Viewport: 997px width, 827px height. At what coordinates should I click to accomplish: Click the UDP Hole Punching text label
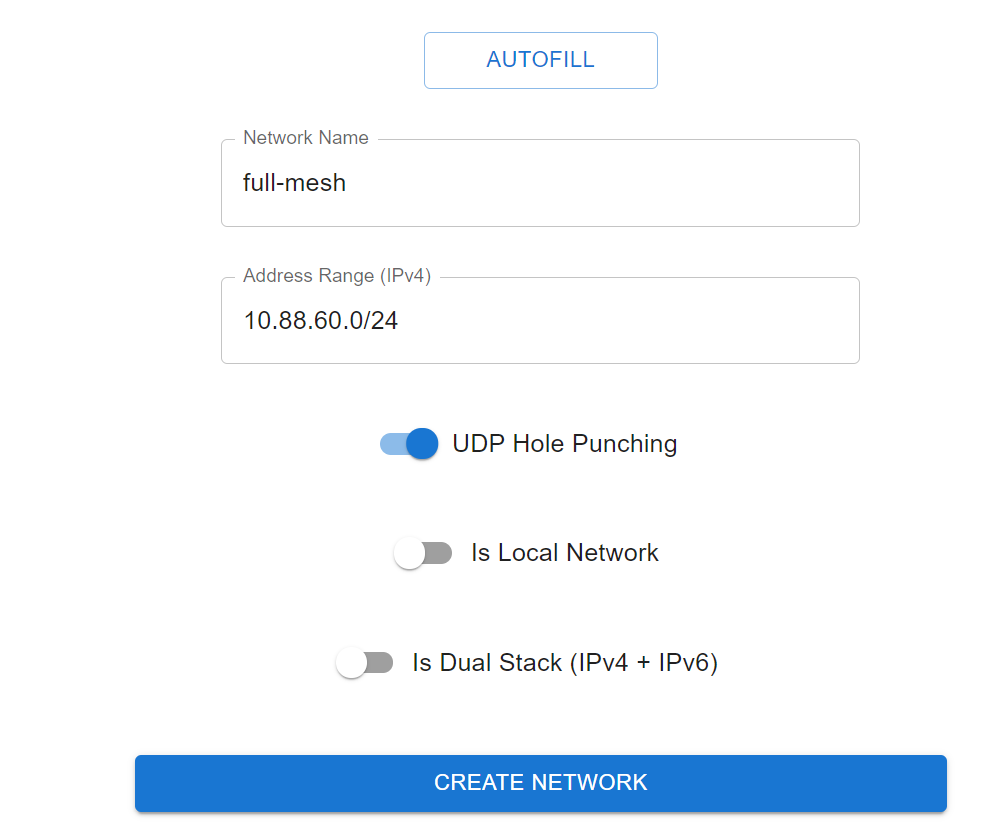coord(564,443)
